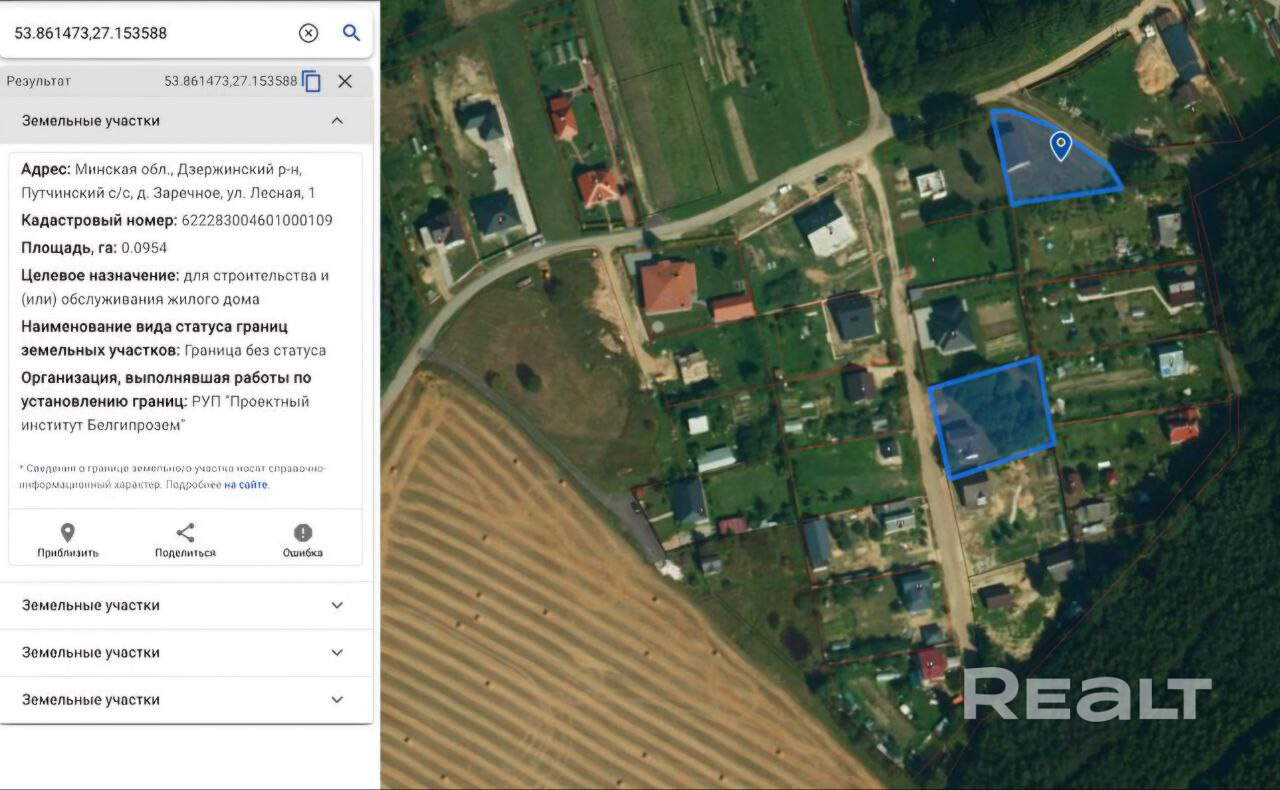The height and width of the screenshot is (790, 1280).
Task: Copy the result coordinates to clipboard
Action: (312, 81)
